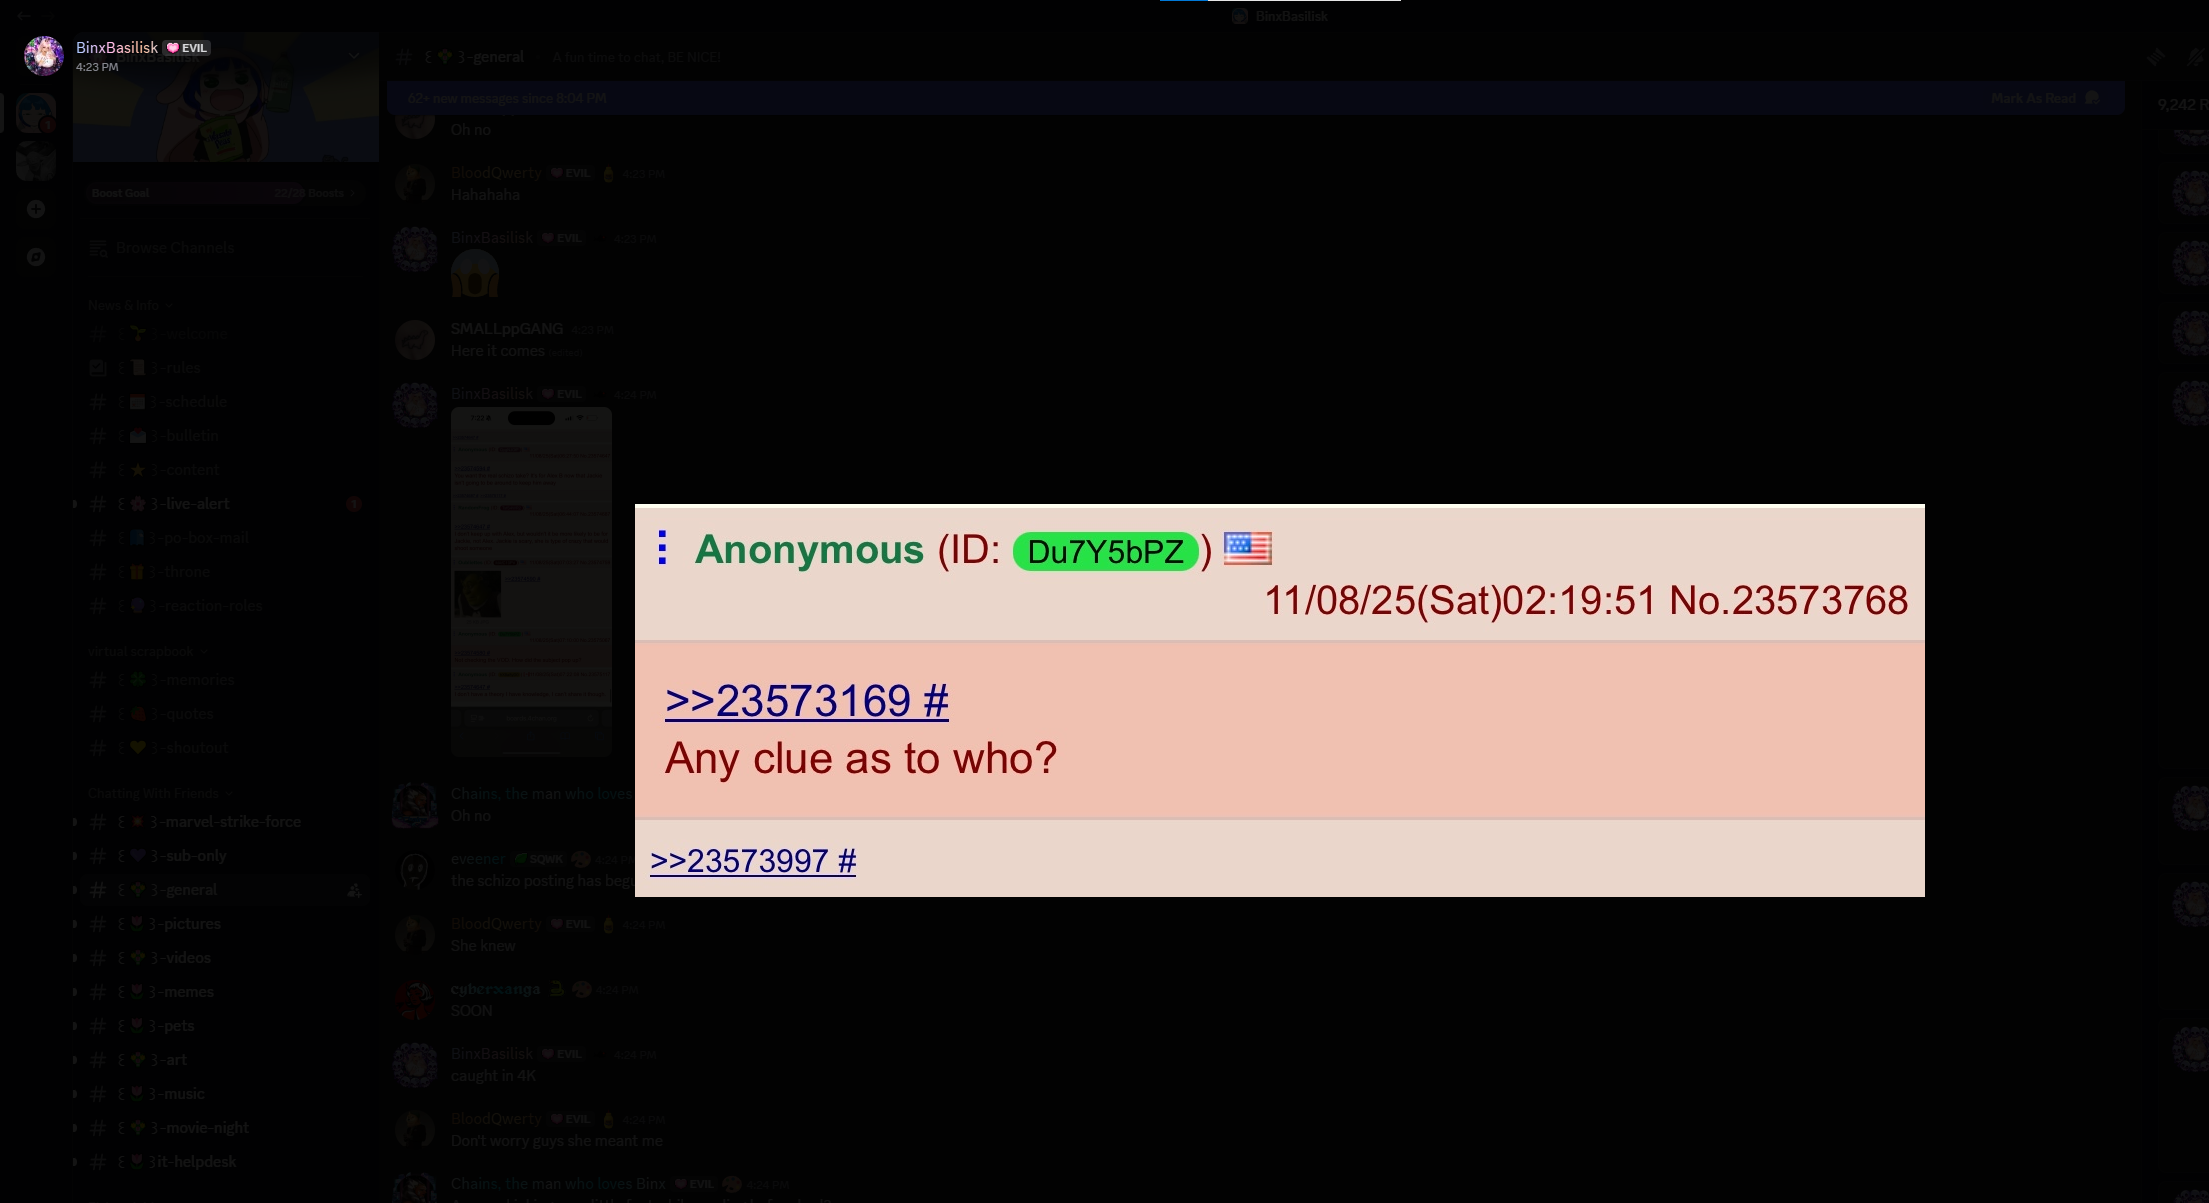Click the US flag icon in the post
The height and width of the screenshot is (1203, 2209).
[1247, 548]
